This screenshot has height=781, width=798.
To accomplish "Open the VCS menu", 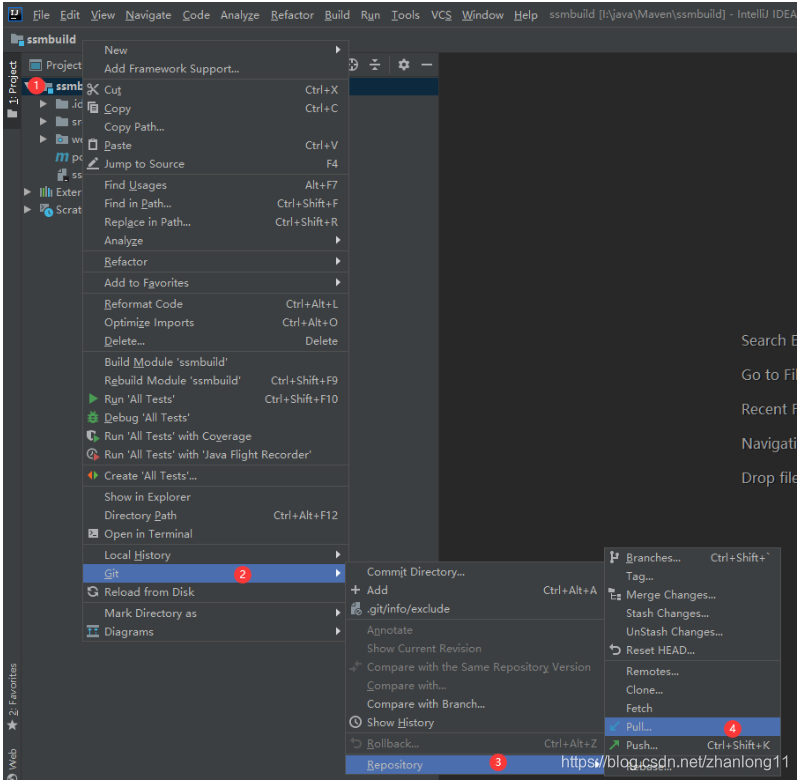I will click(x=441, y=15).
